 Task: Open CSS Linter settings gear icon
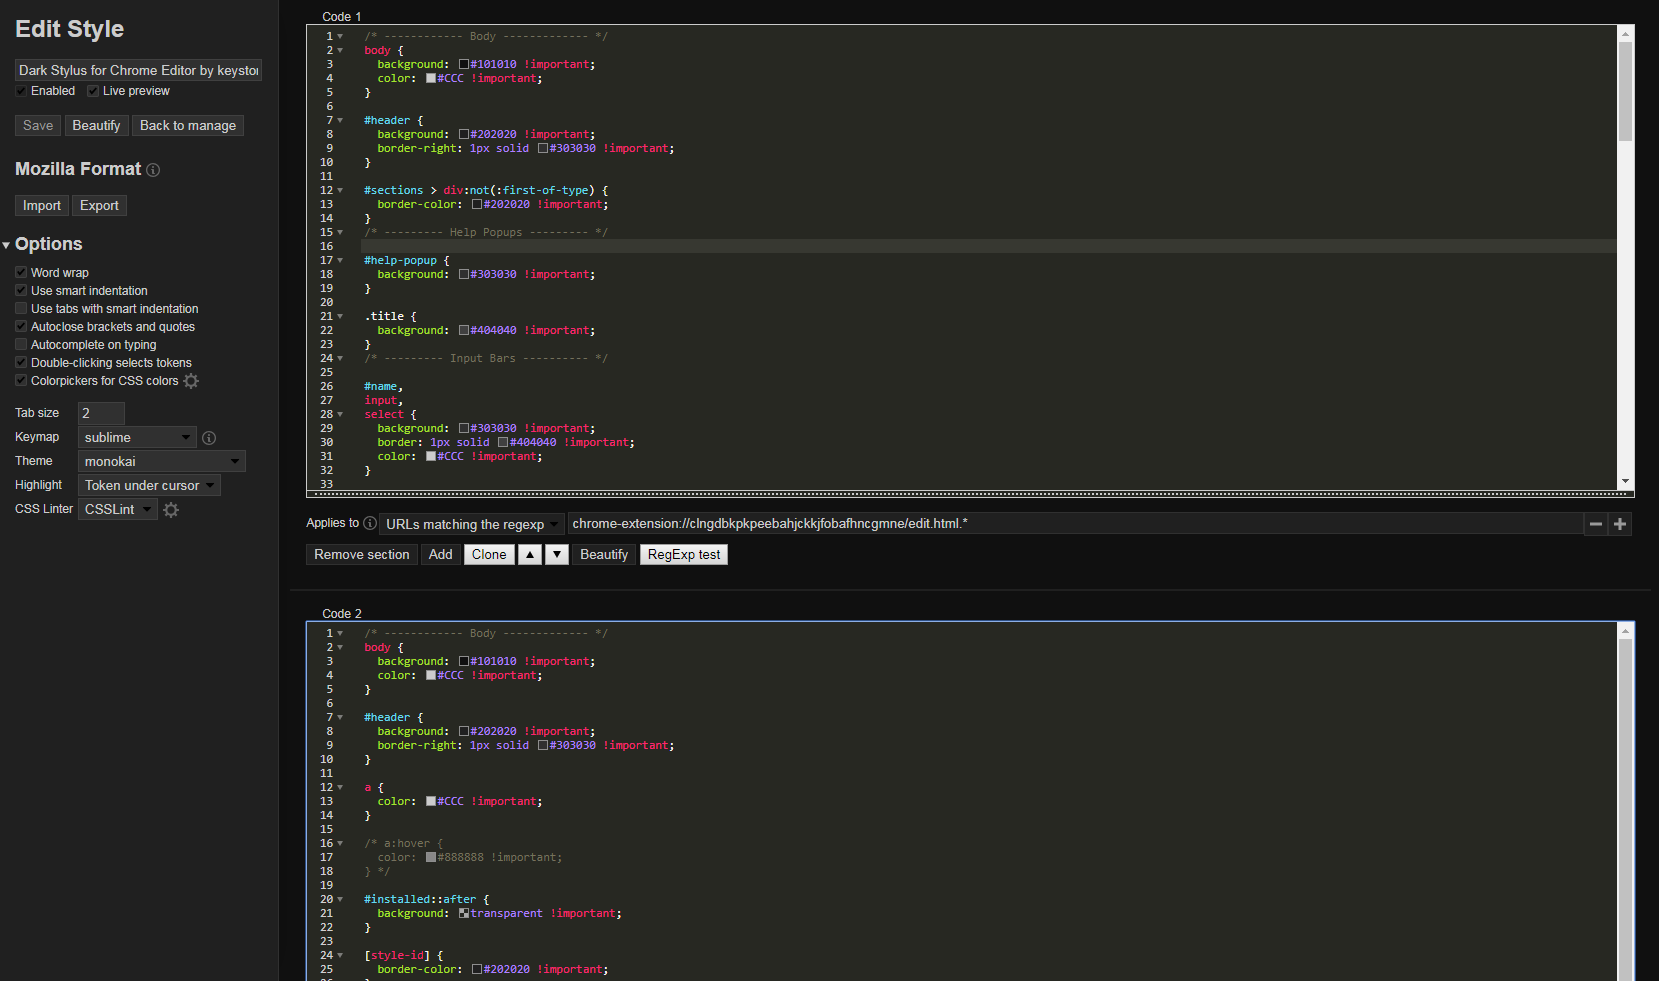[171, 510]
